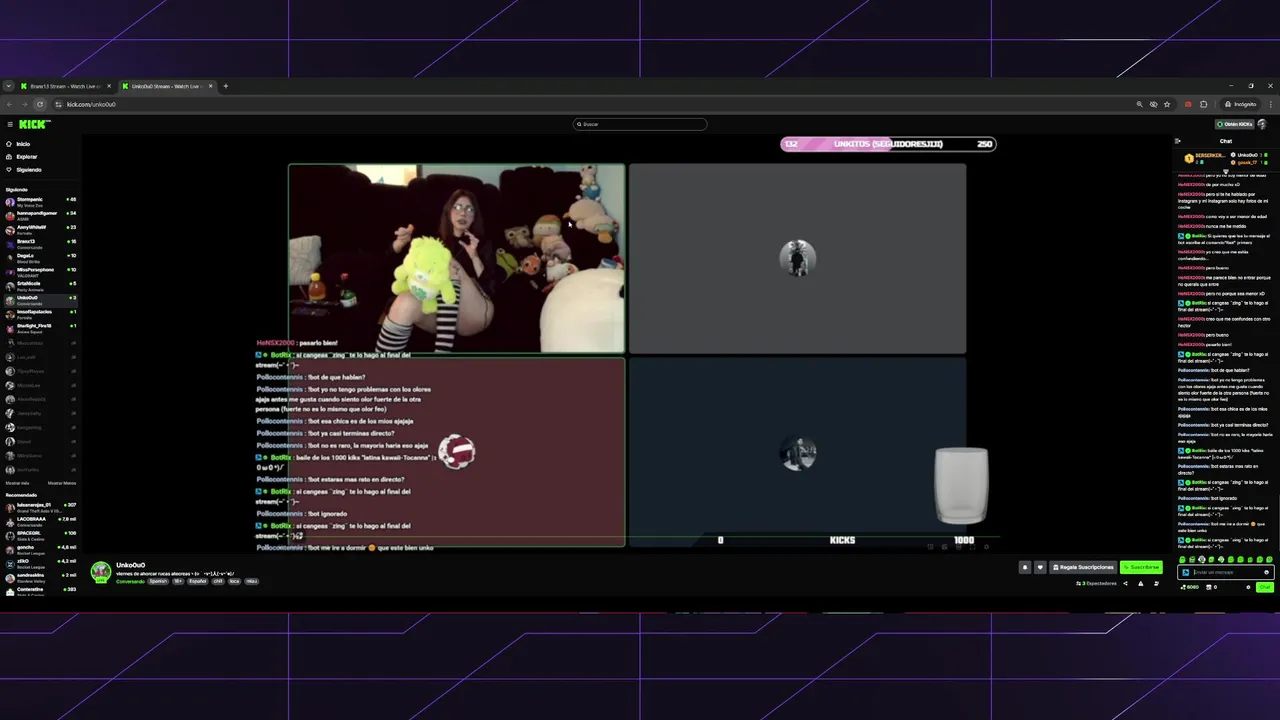Click the DegaLe channel avatar

tap(10, 257)
